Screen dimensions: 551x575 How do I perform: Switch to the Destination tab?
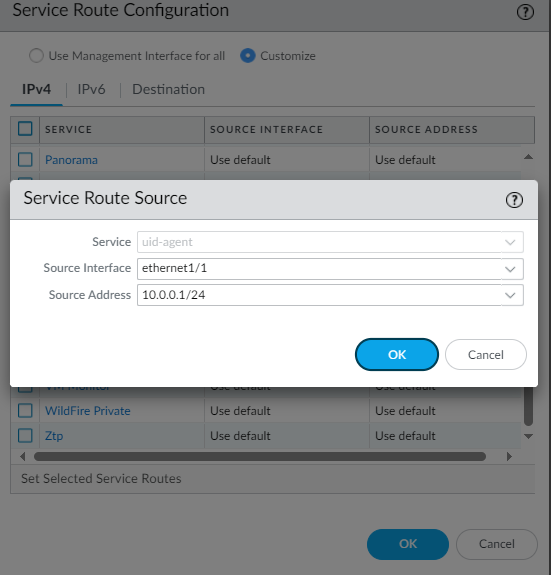point(168,89)
